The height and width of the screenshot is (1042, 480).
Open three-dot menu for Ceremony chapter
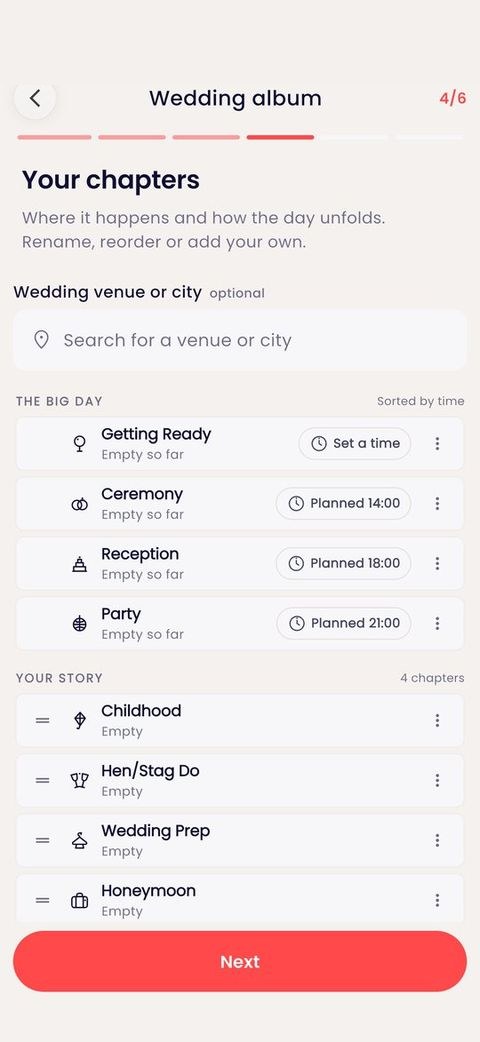[x=437, y=503]
